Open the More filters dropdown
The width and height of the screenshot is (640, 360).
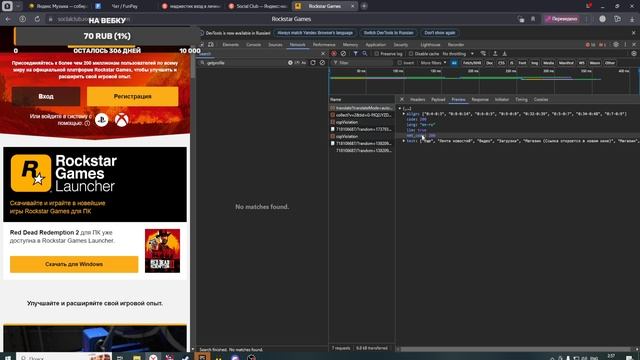[x=433, y=63]
